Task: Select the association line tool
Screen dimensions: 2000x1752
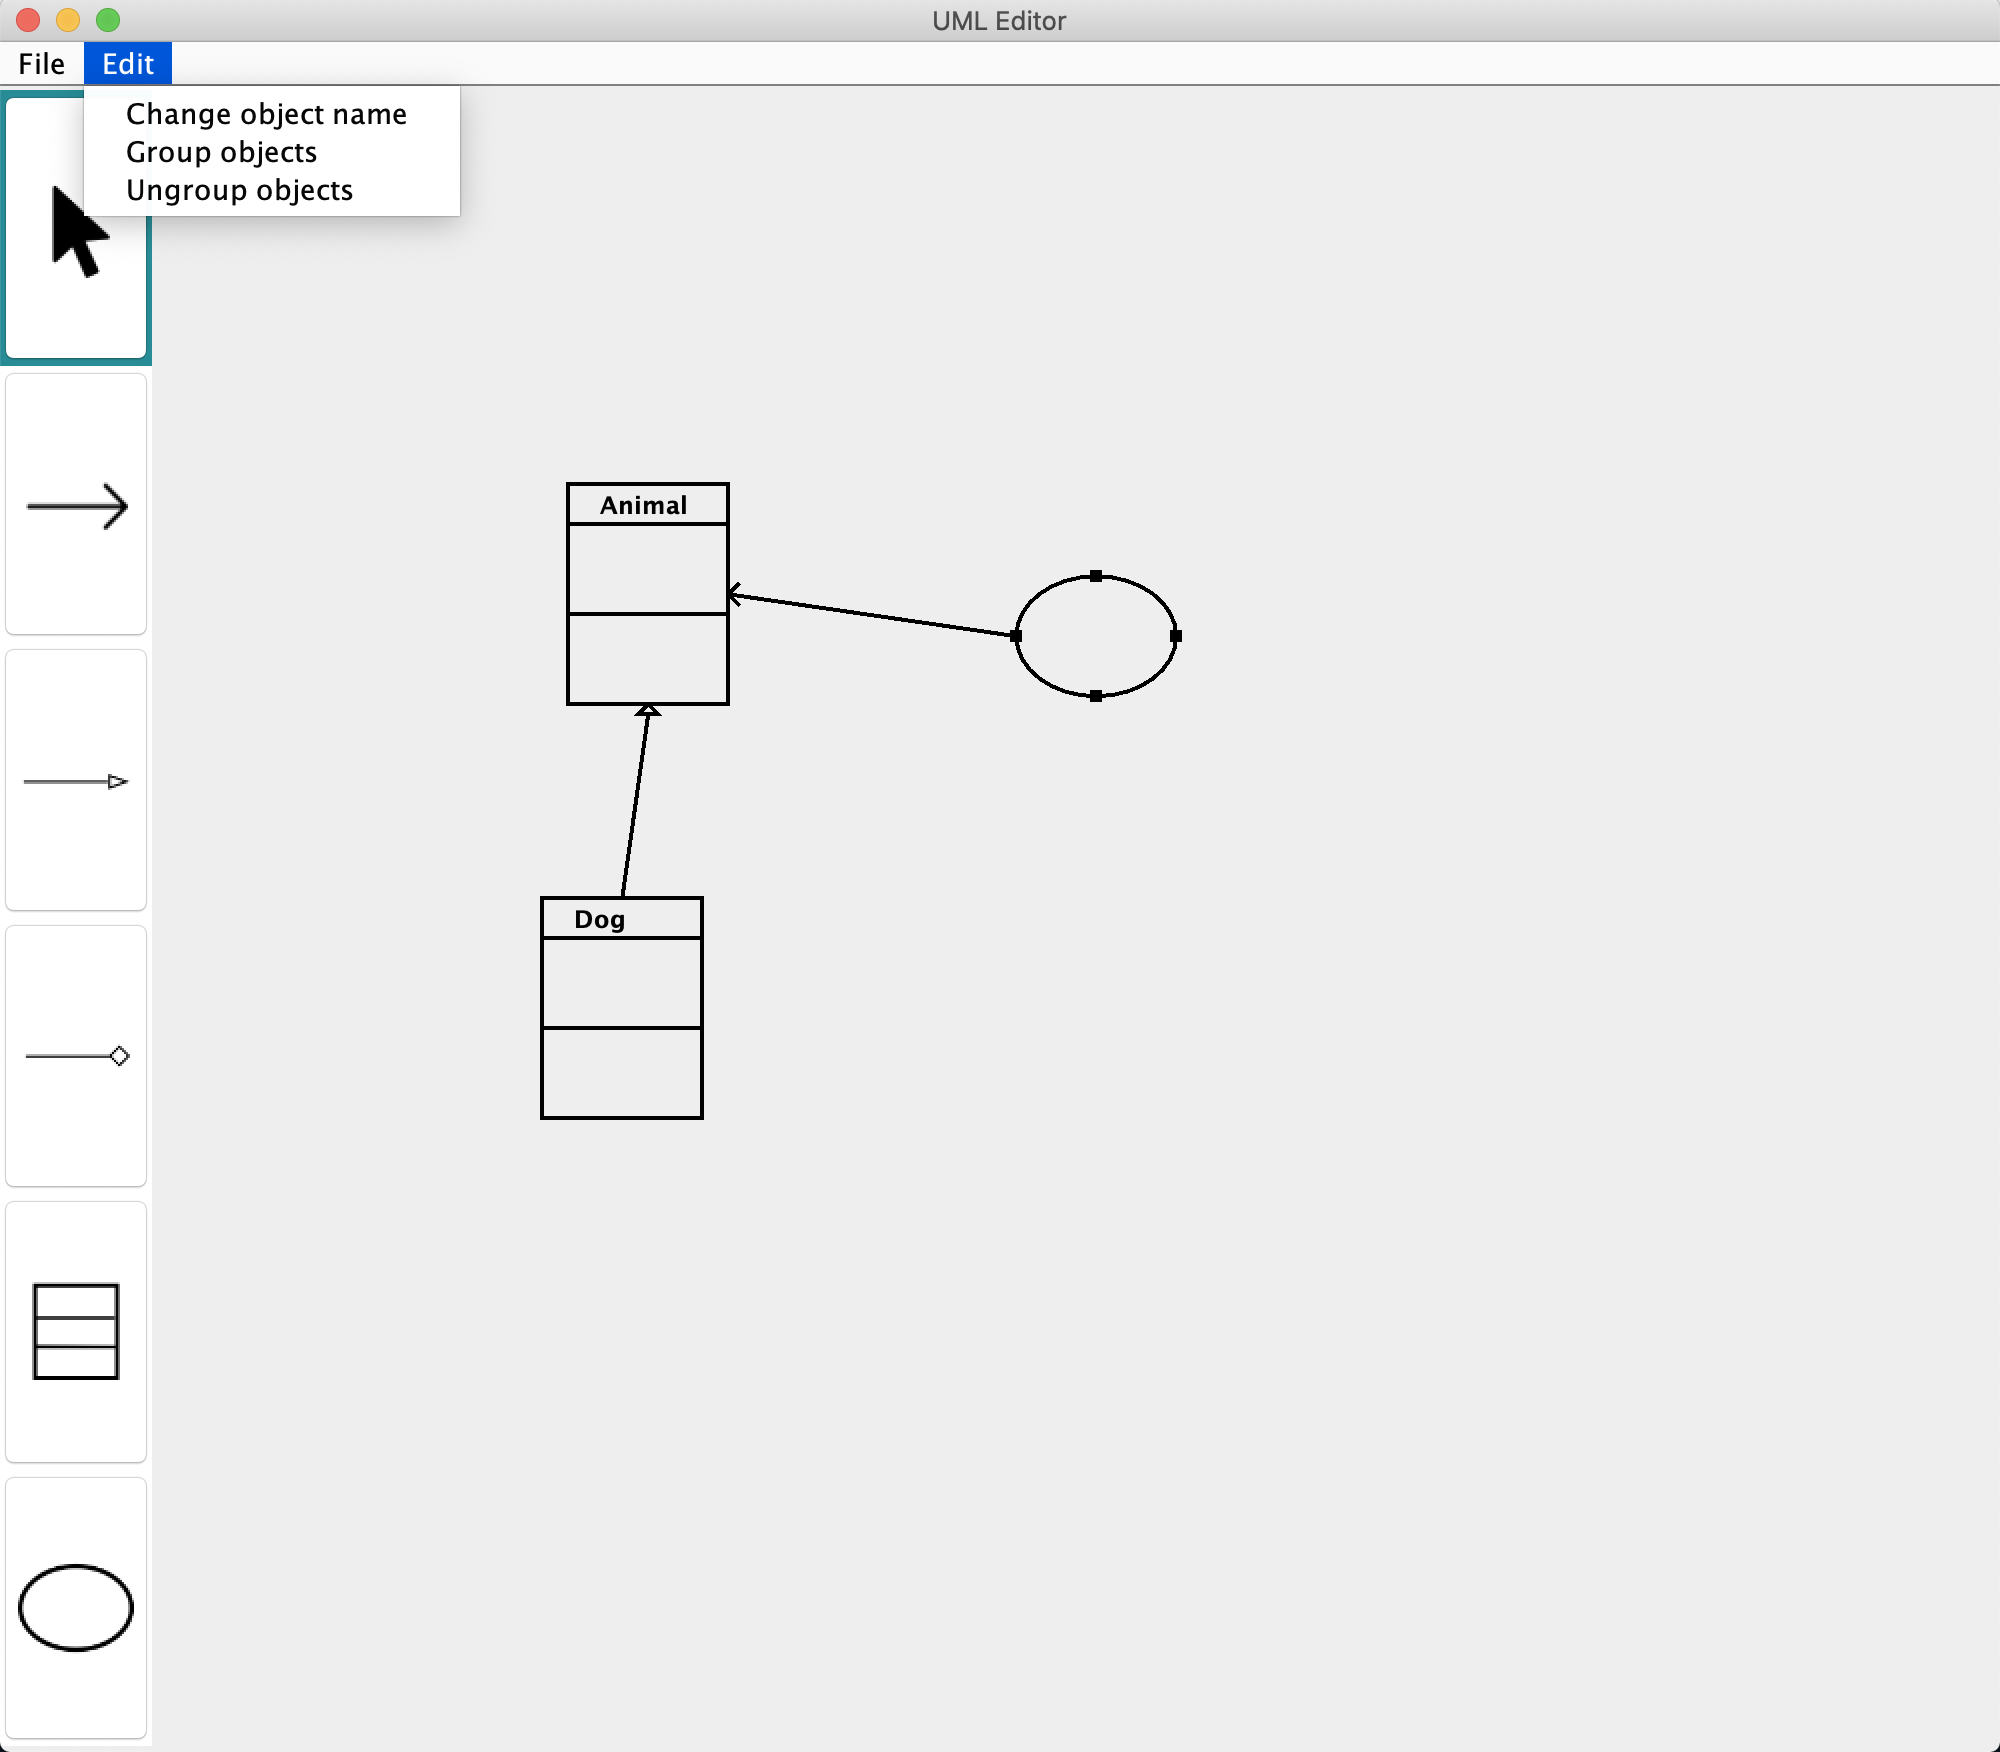Action: point(76,505)
